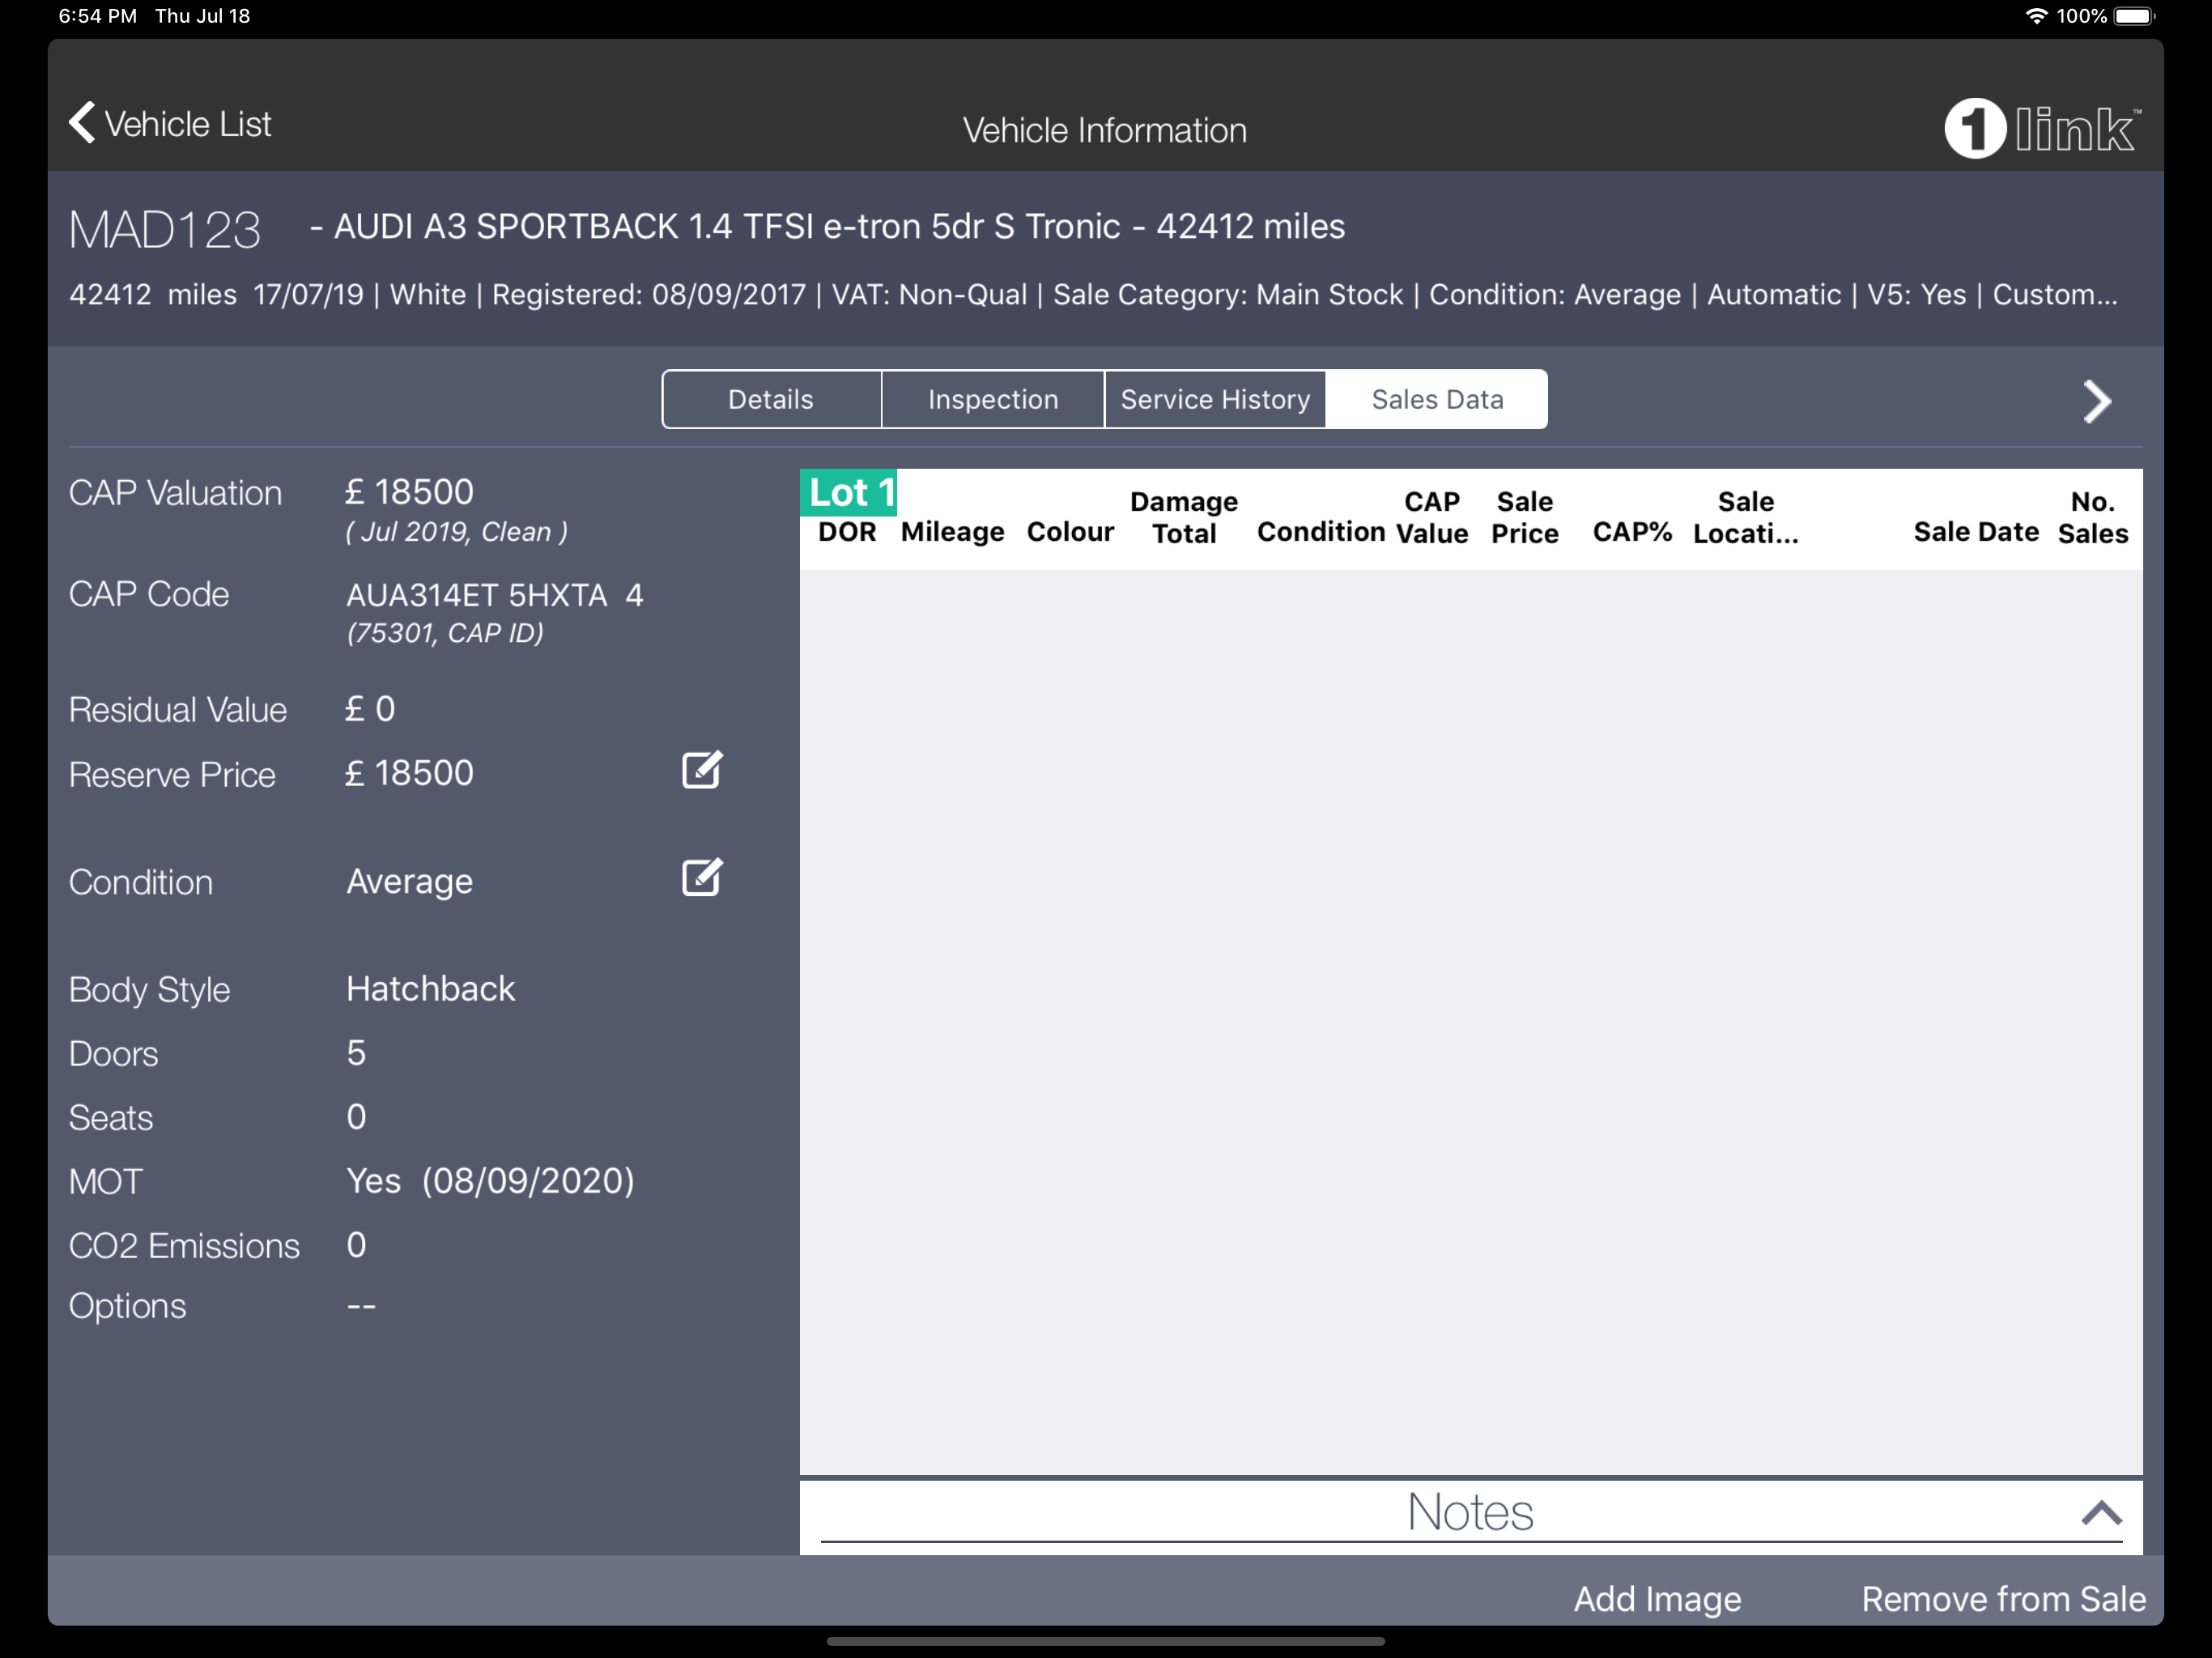Click the Sale Price column header
The height and width of the screenshot is (1658, 2212).
tap(1524, 517)
